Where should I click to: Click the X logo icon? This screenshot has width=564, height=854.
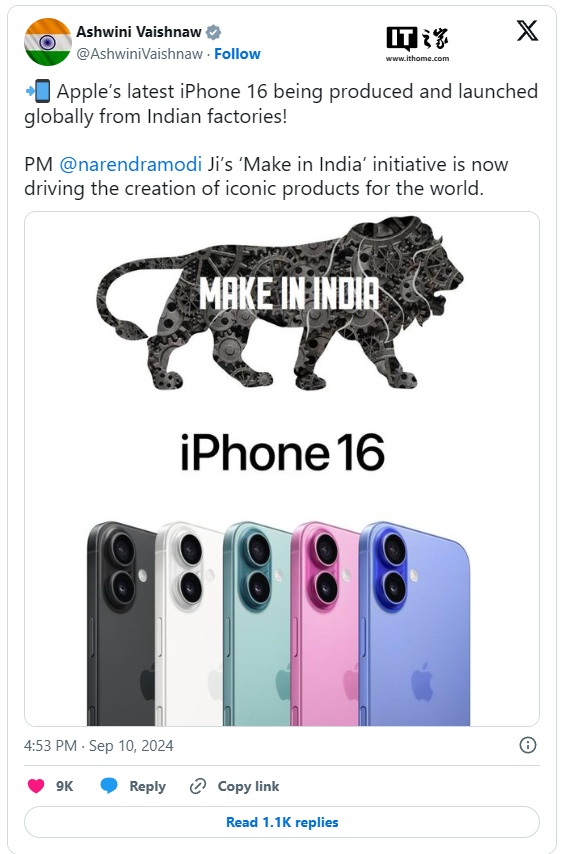[527, 30]
